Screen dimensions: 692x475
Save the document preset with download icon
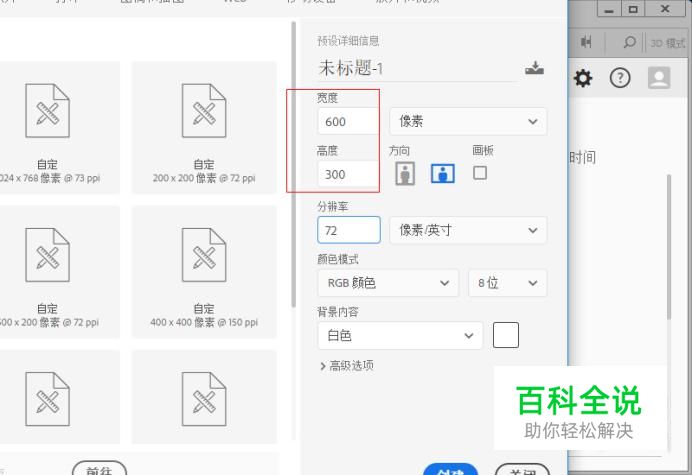(x=534, y=68)
